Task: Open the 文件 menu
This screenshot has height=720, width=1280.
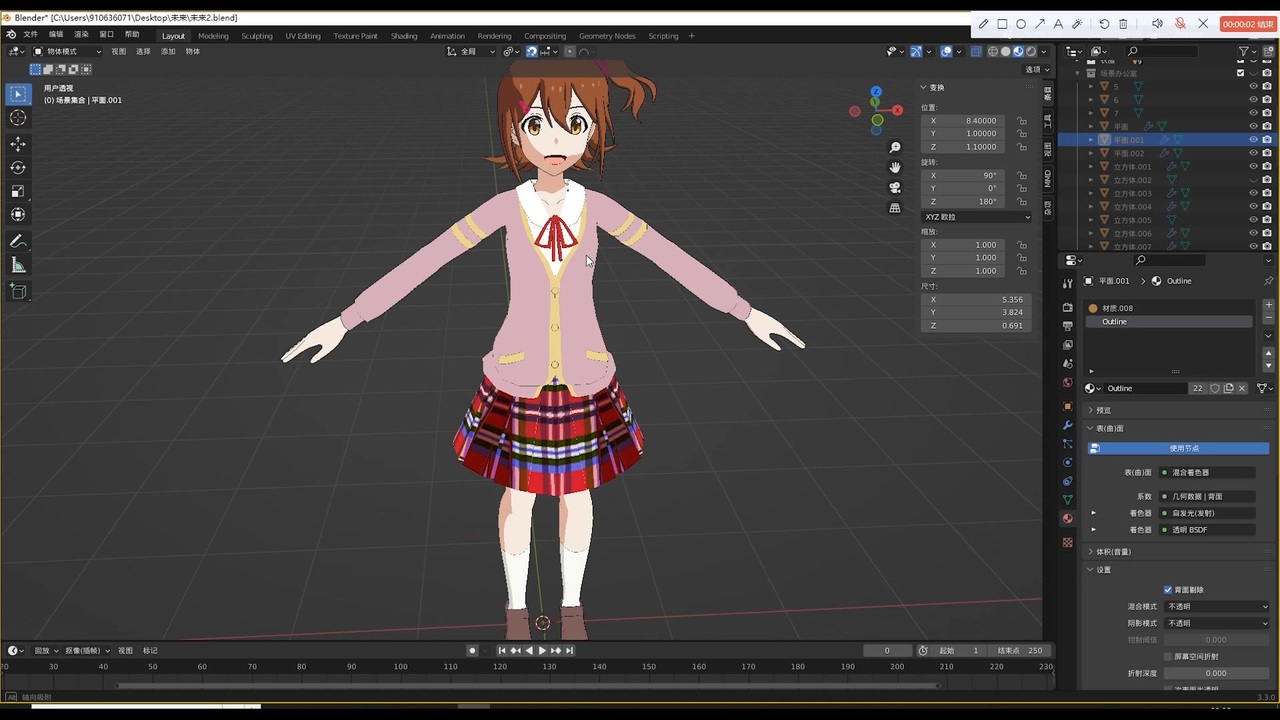Action: pyautogui.click(x=30, y=35)
